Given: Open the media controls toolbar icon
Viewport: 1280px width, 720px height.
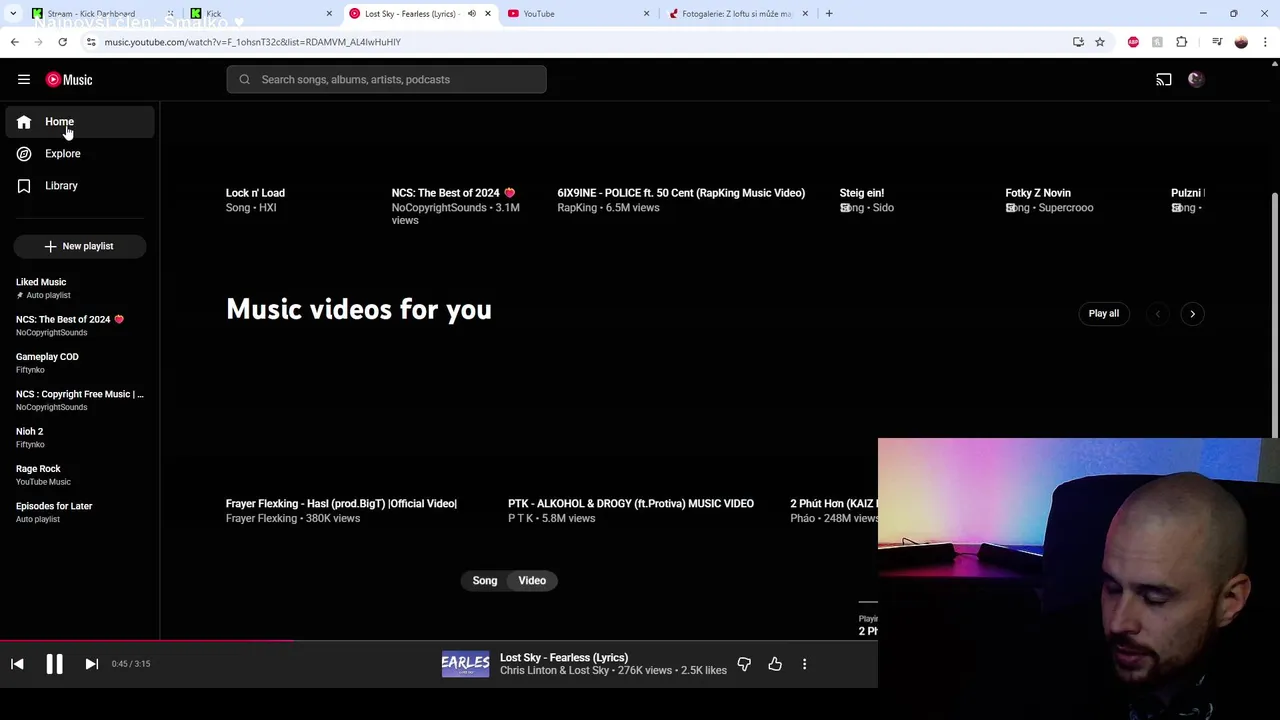Looking at the screenshot, I should 1217,42.
